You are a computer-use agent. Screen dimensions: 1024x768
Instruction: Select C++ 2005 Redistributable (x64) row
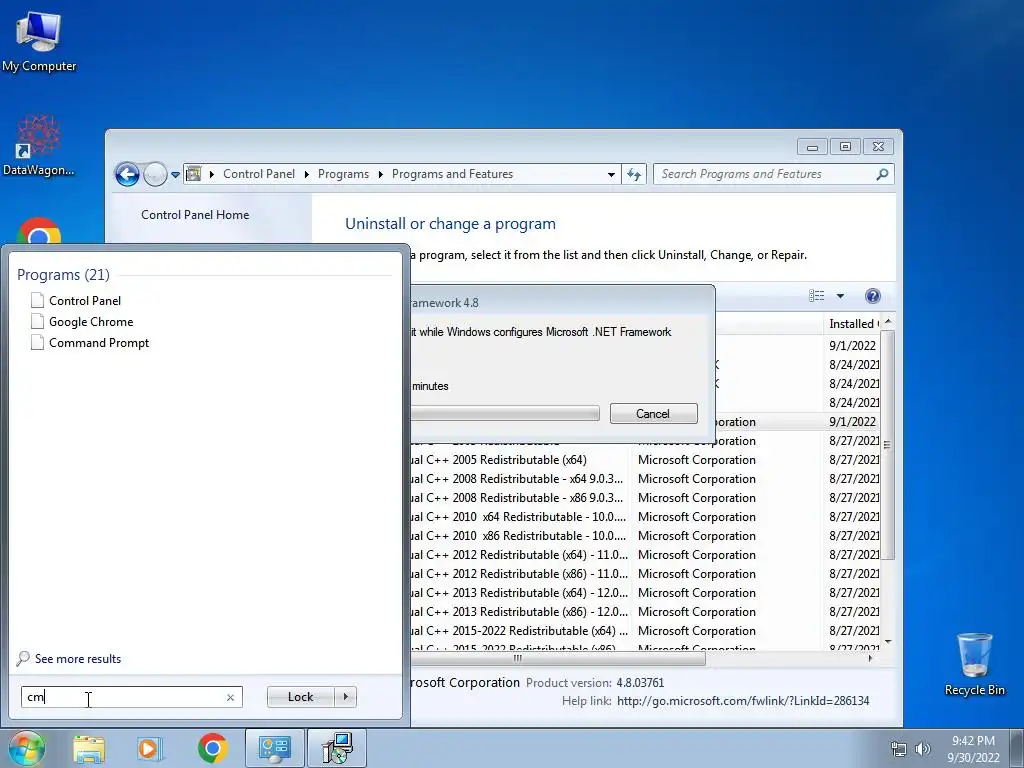(645, 460)
